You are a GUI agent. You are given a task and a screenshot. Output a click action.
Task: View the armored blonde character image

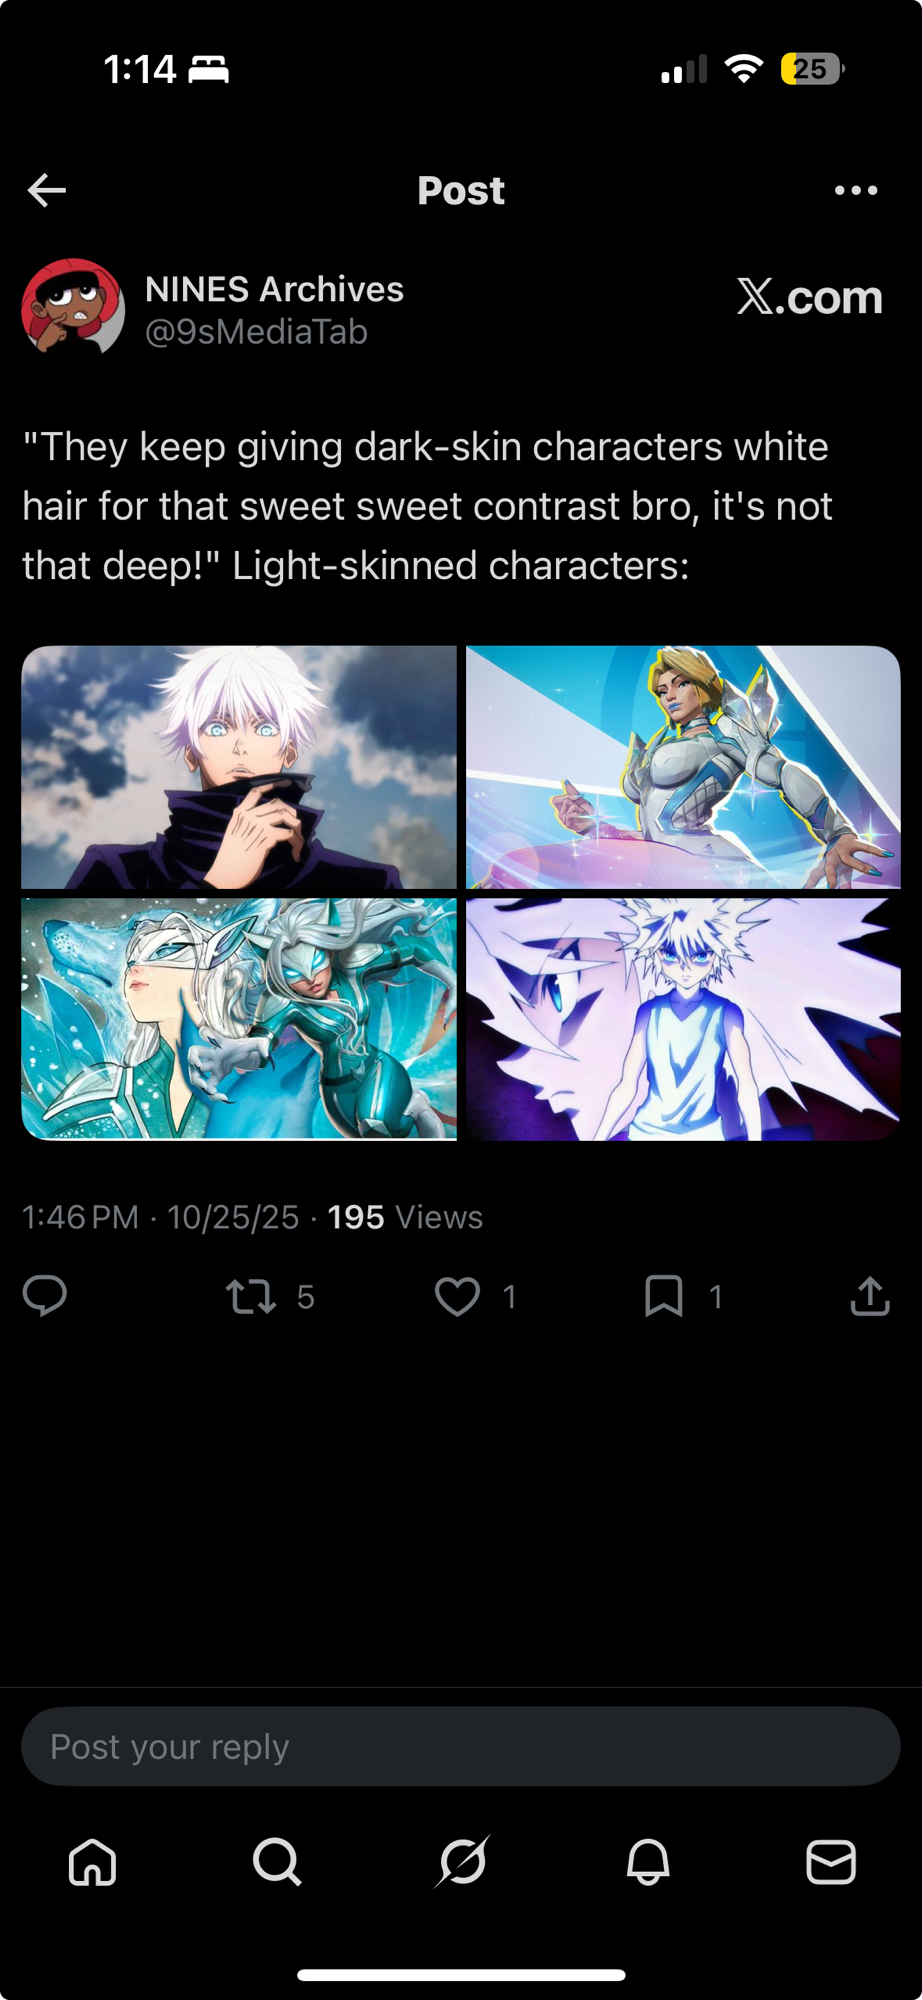pos(683,767)
